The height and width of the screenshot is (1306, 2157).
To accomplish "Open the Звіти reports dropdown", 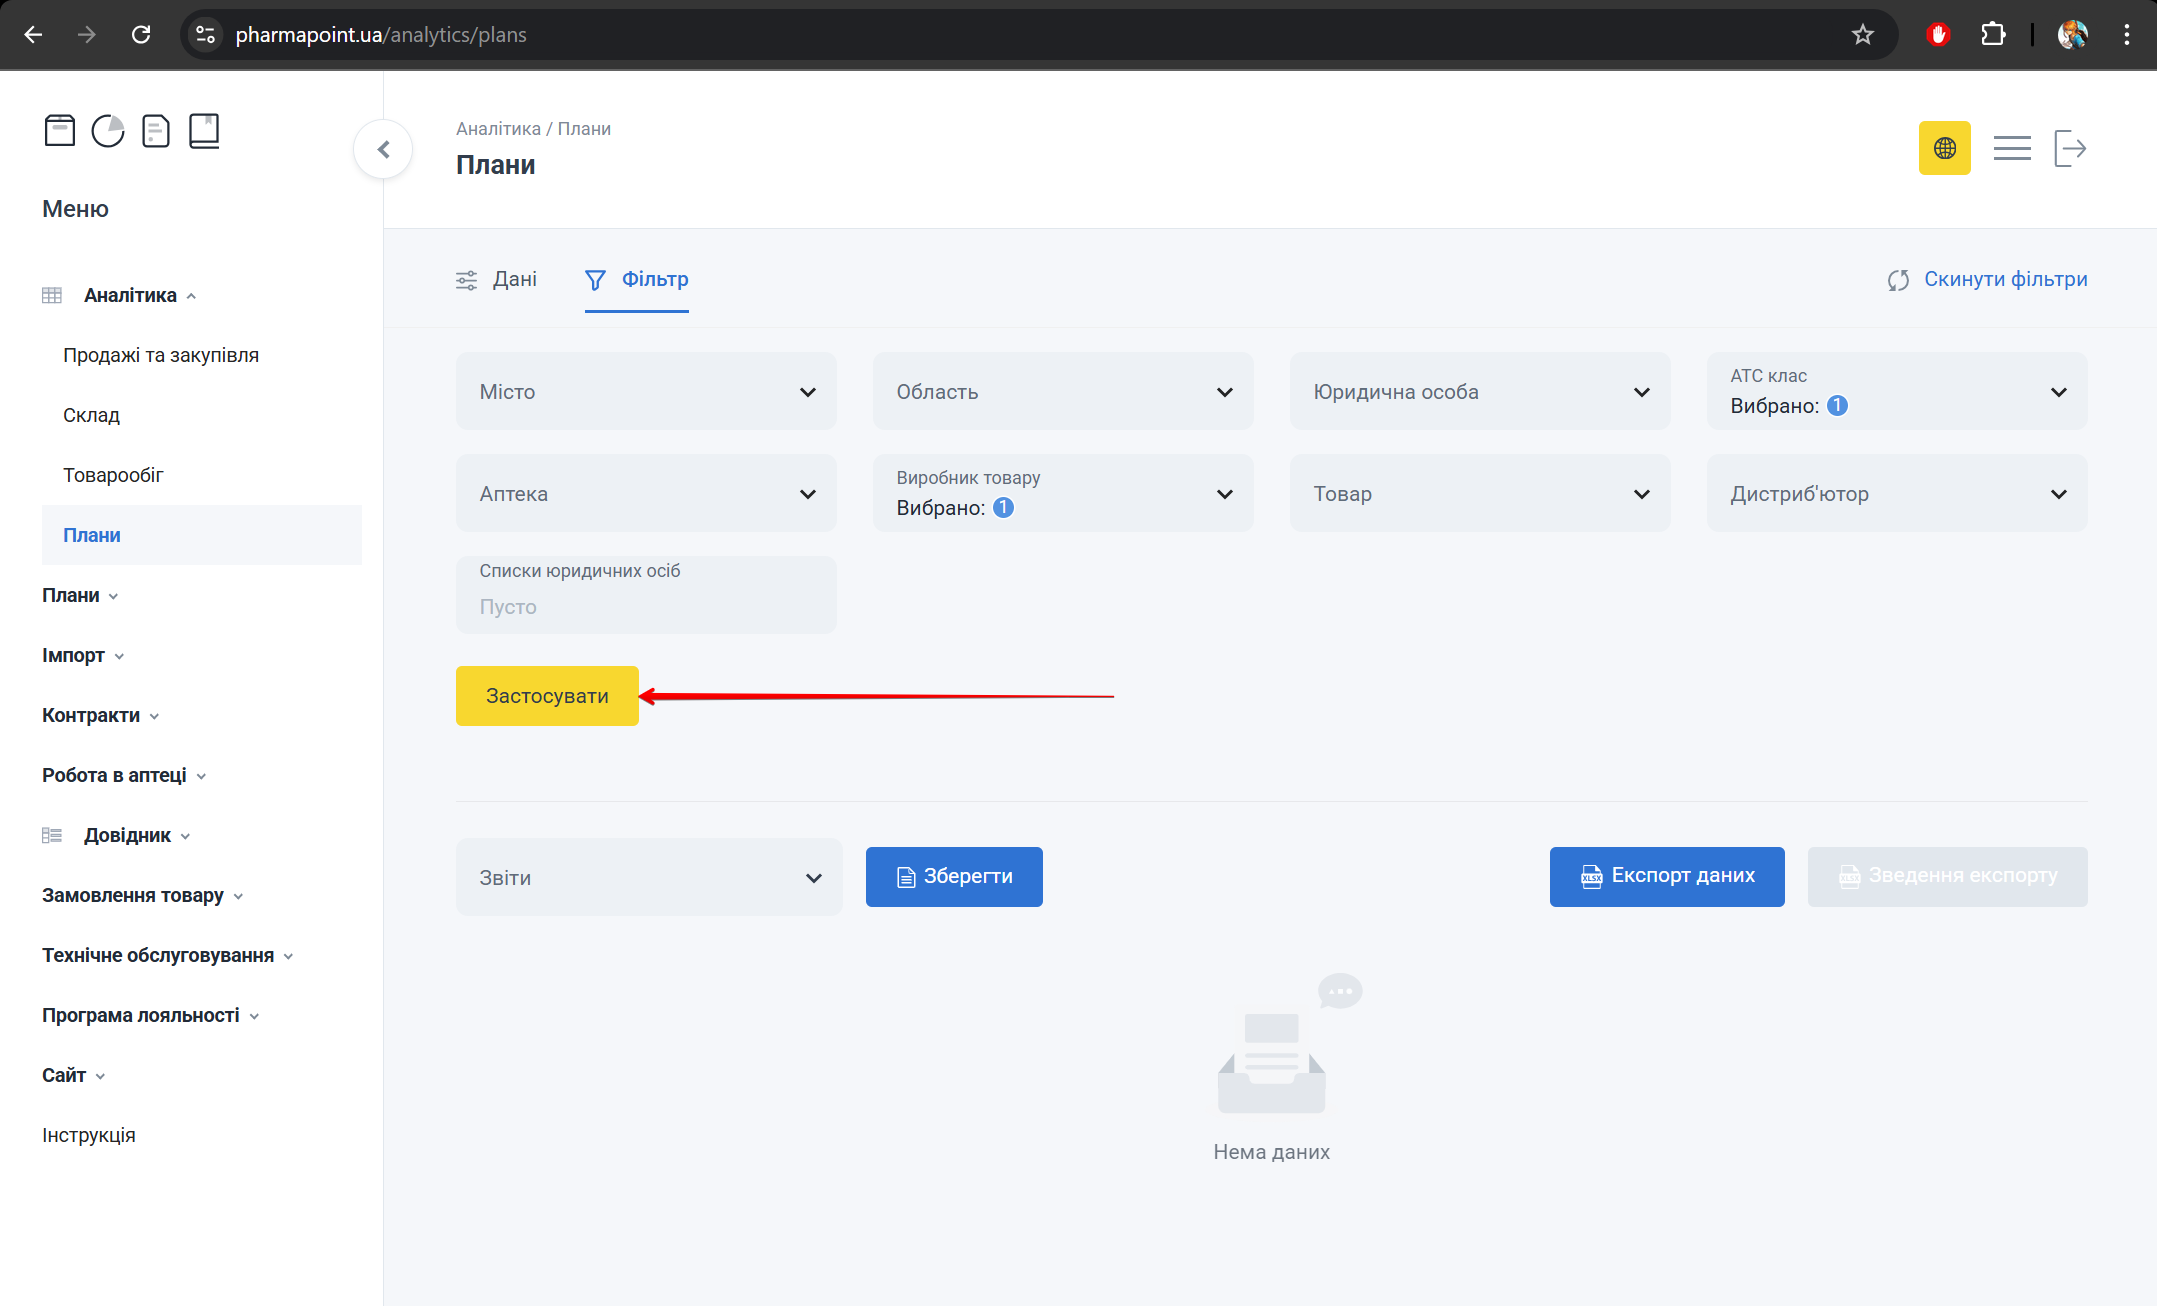I will point(648,878).
